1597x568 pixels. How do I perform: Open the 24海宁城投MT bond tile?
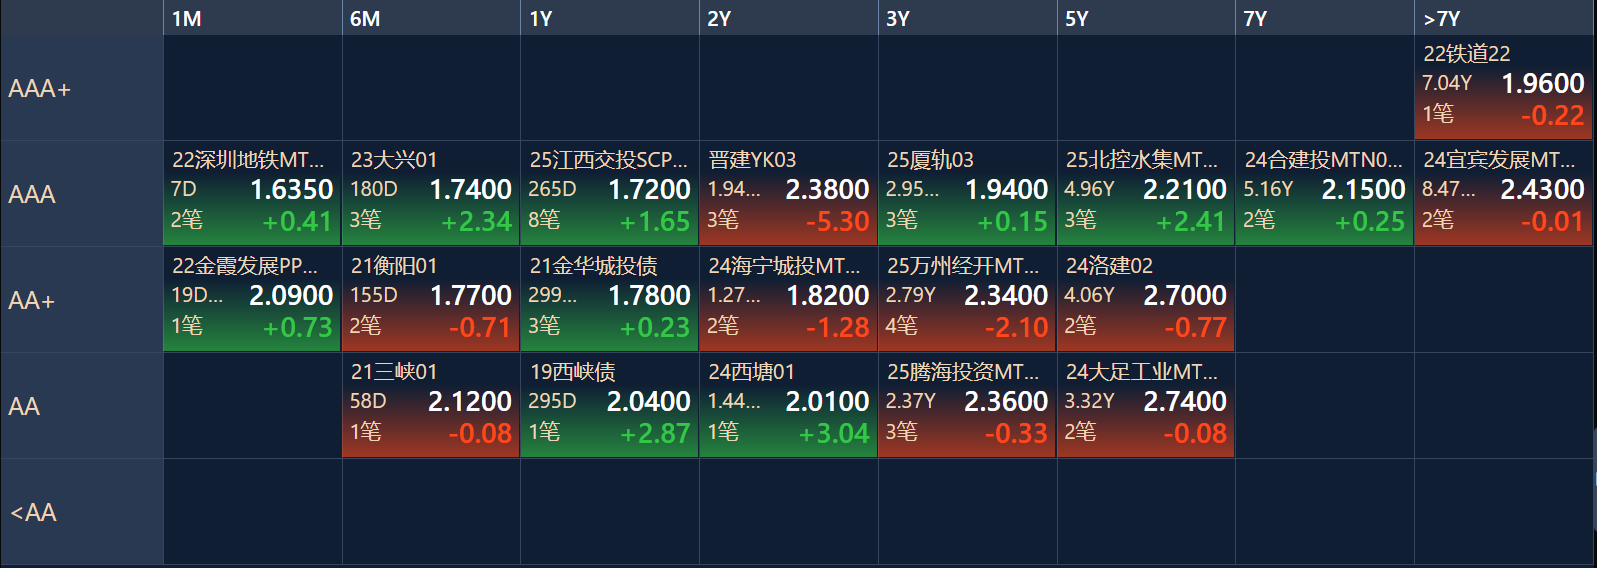(788, 300)
